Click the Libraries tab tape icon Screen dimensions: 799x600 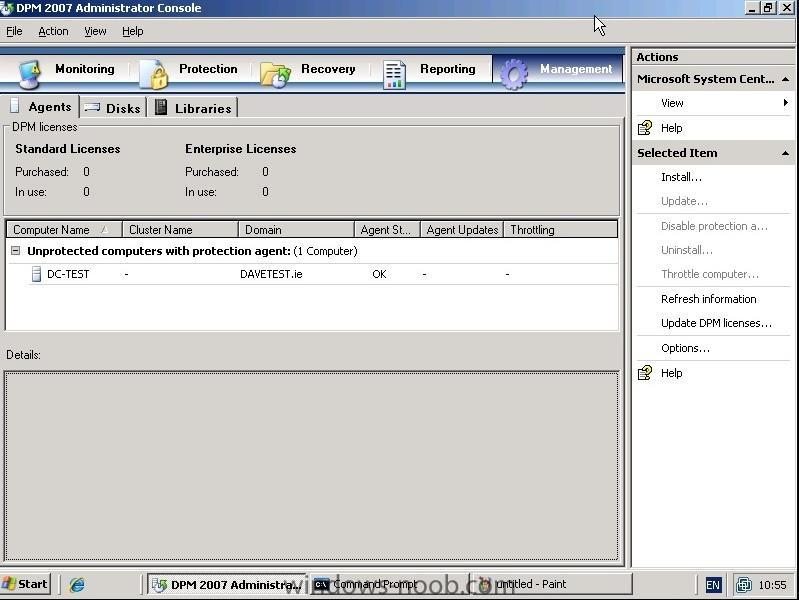[161, 107]
